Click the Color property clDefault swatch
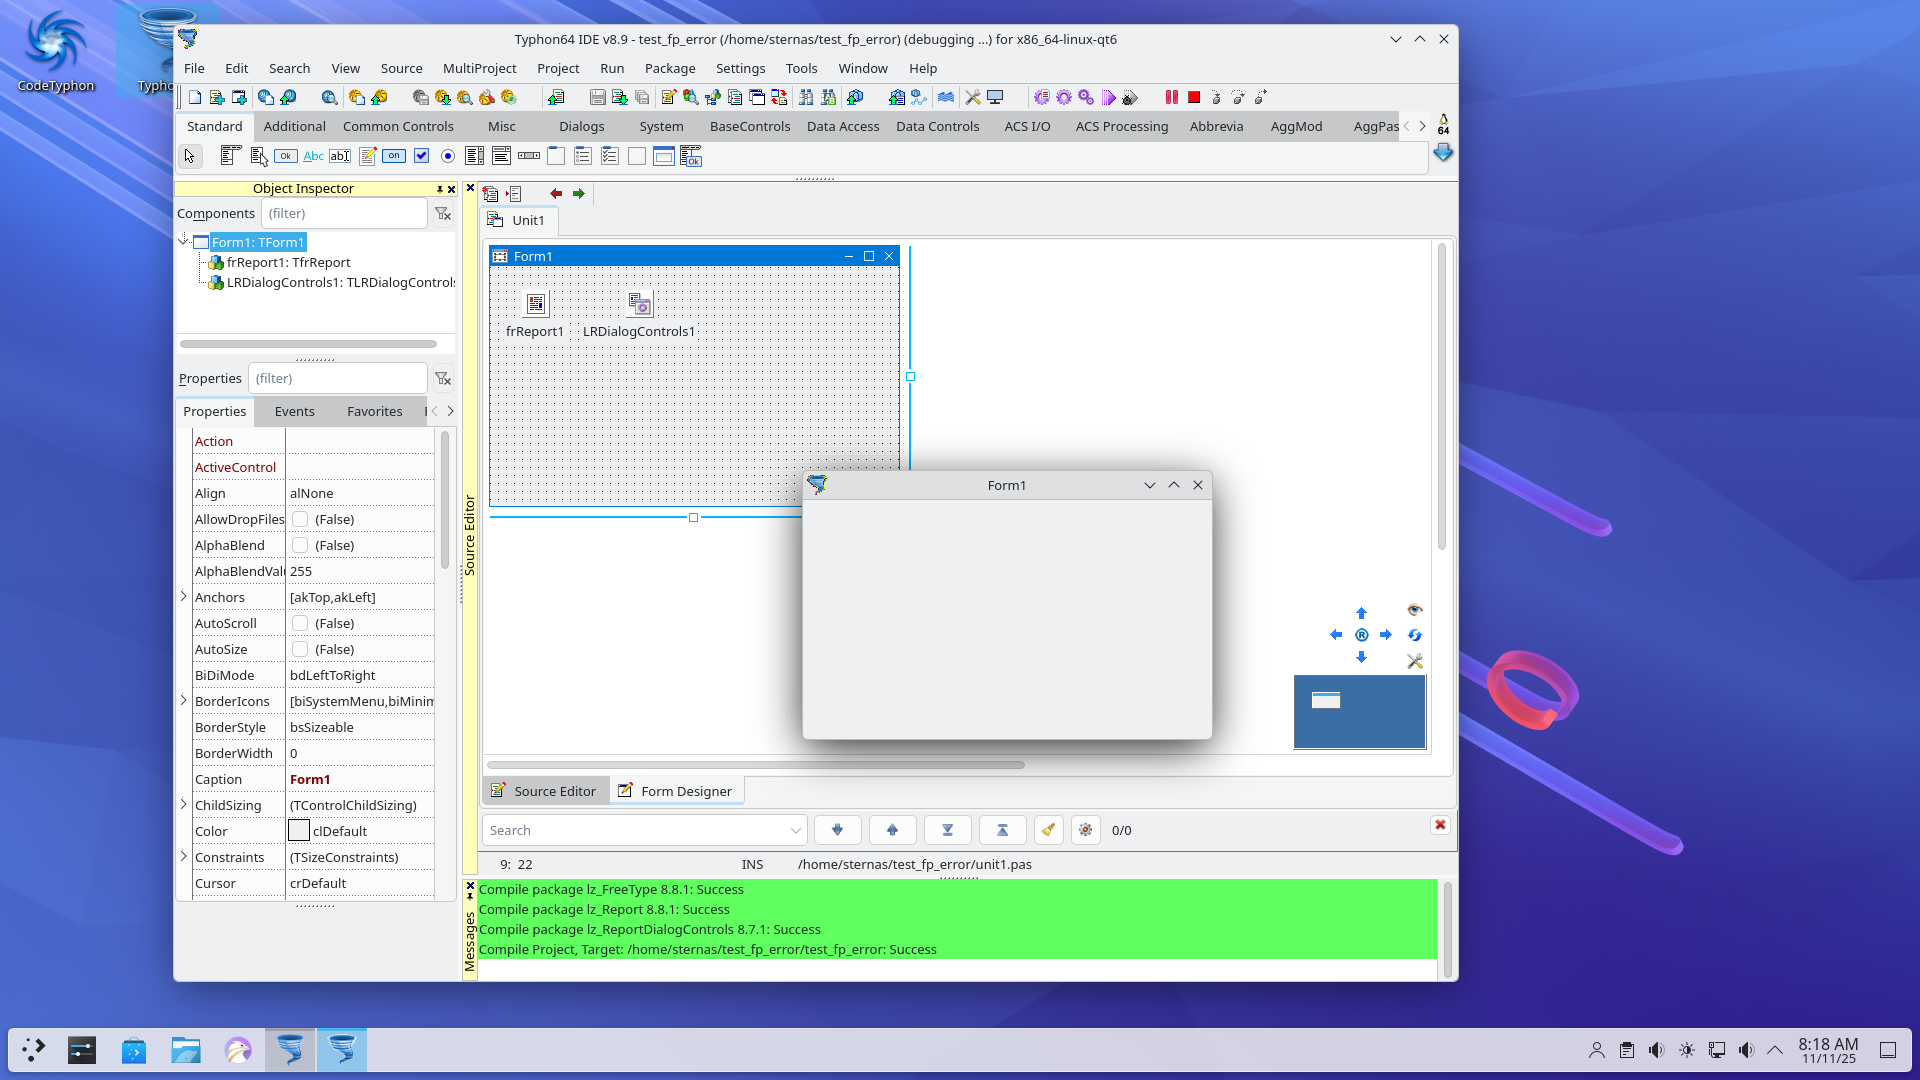 [x=299, y=831]
